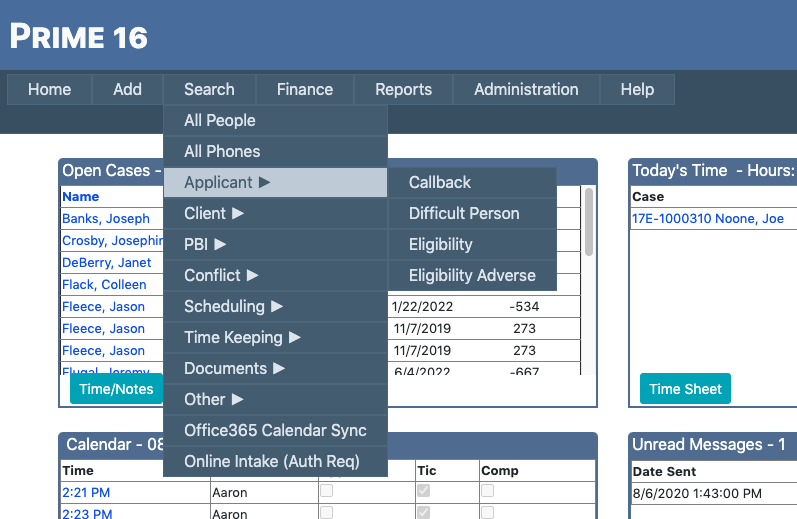The width and height of the screenshot is (797, 519).
Task: Click Aaron in 2:21 PM row
Action: pos(230,493)
